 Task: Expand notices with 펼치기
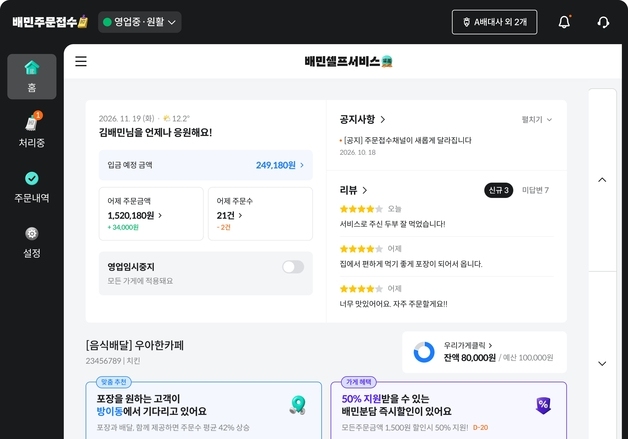click(537, 119)
